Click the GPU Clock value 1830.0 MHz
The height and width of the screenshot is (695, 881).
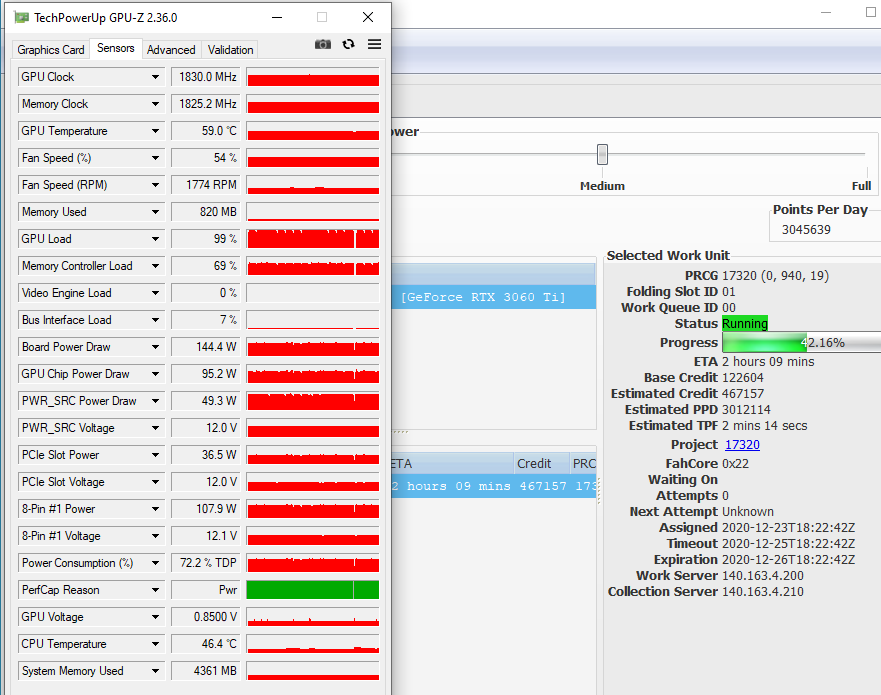[206, 77]
